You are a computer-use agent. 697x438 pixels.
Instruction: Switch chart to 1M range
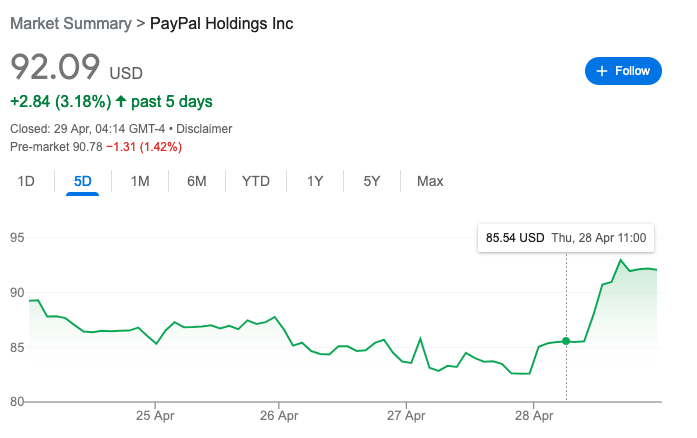140,181
